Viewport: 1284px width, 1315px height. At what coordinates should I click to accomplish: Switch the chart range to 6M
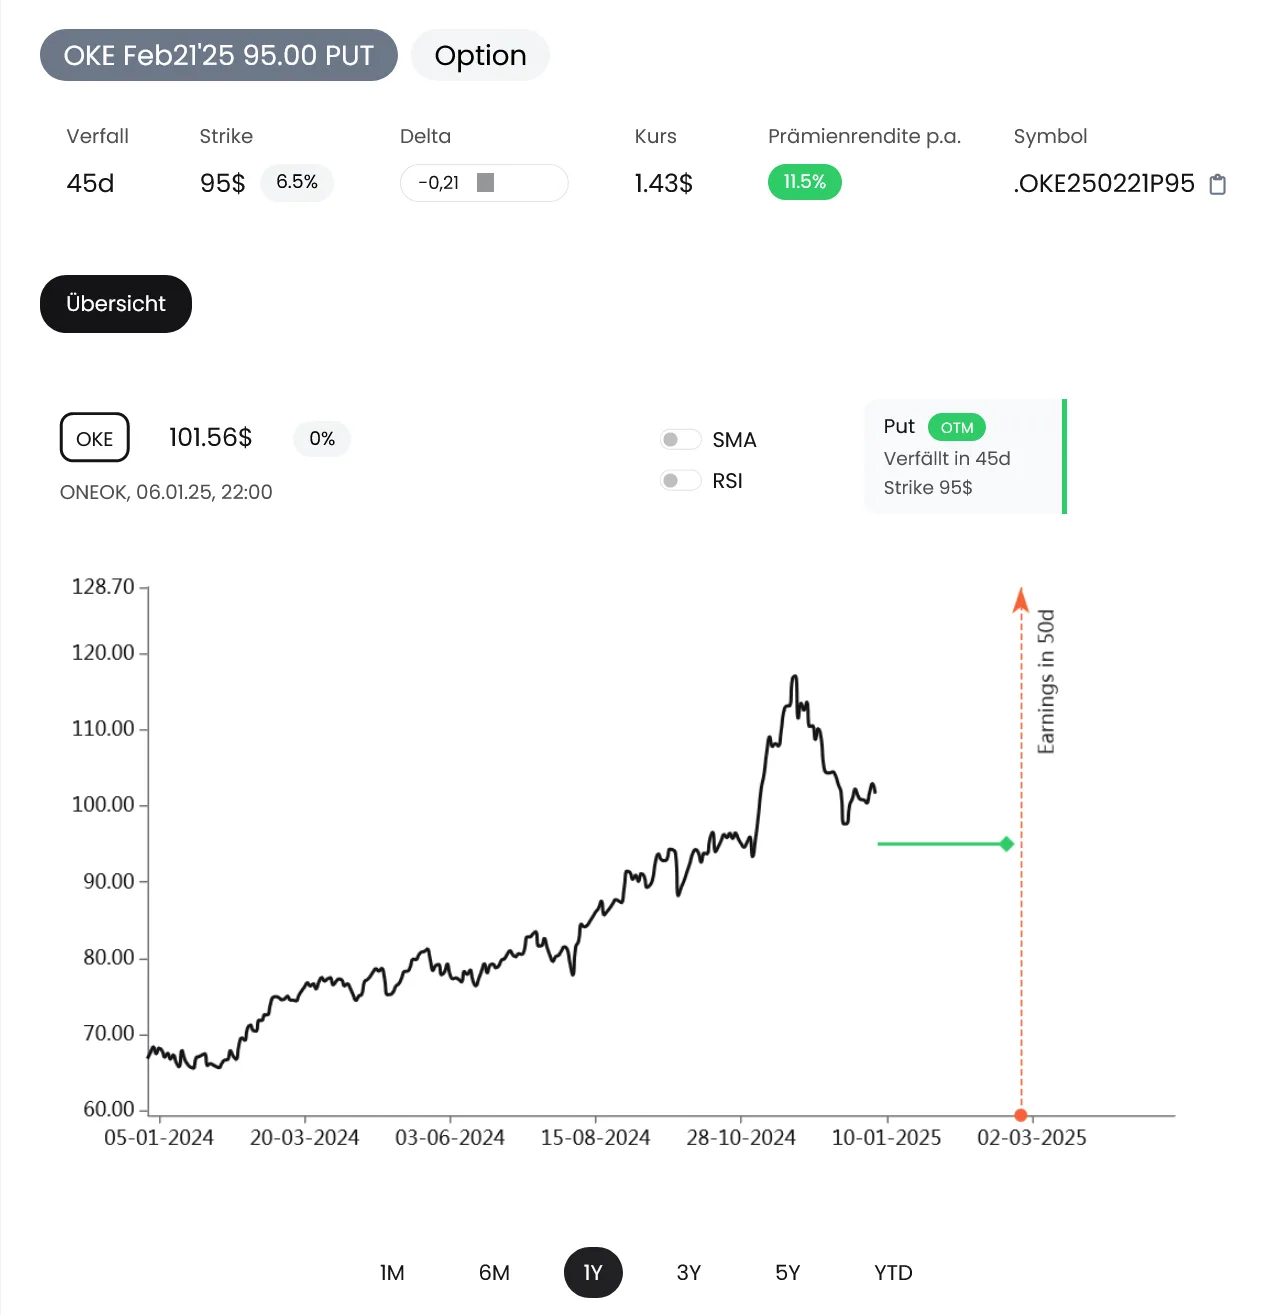click(x=494, y=1273)
